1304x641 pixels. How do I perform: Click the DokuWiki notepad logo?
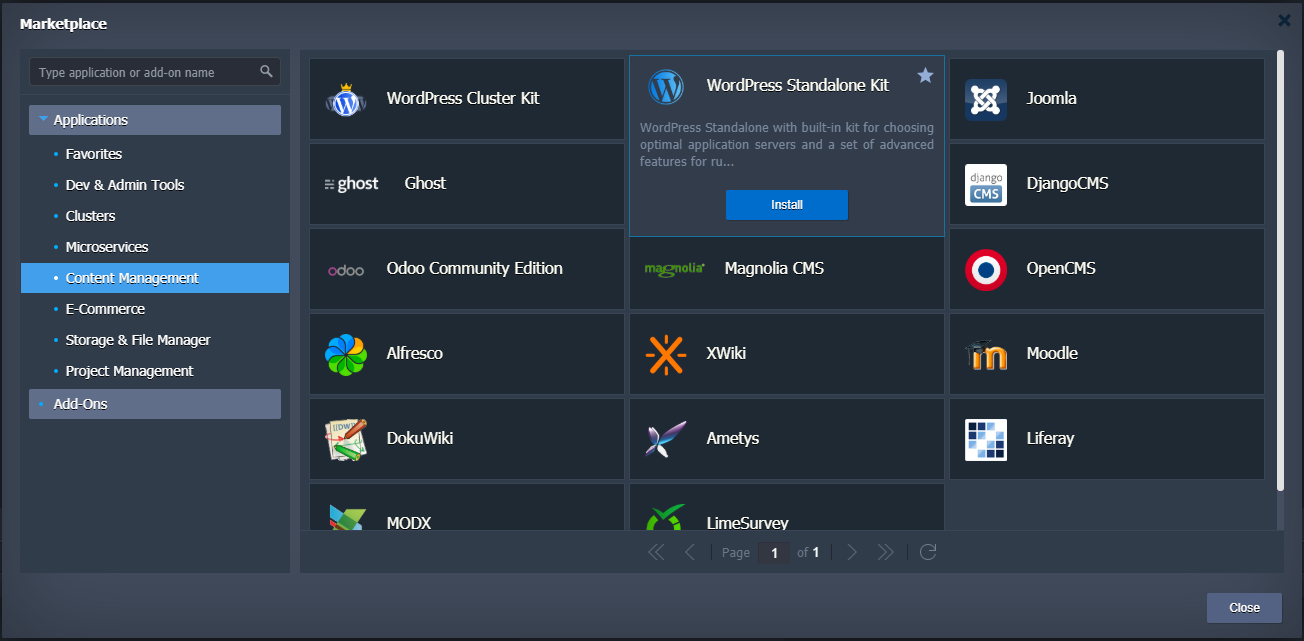pos(346,439)
